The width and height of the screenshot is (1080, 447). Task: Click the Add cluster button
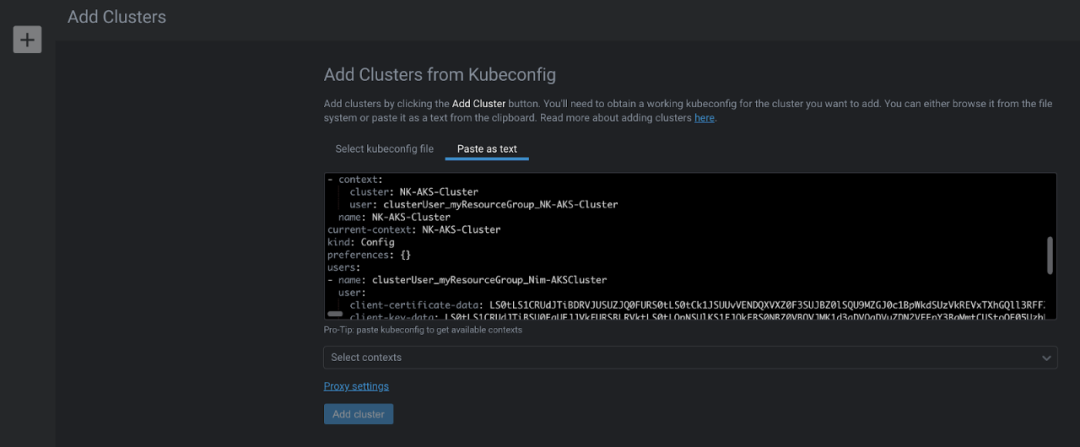click(x=358, y=414)
